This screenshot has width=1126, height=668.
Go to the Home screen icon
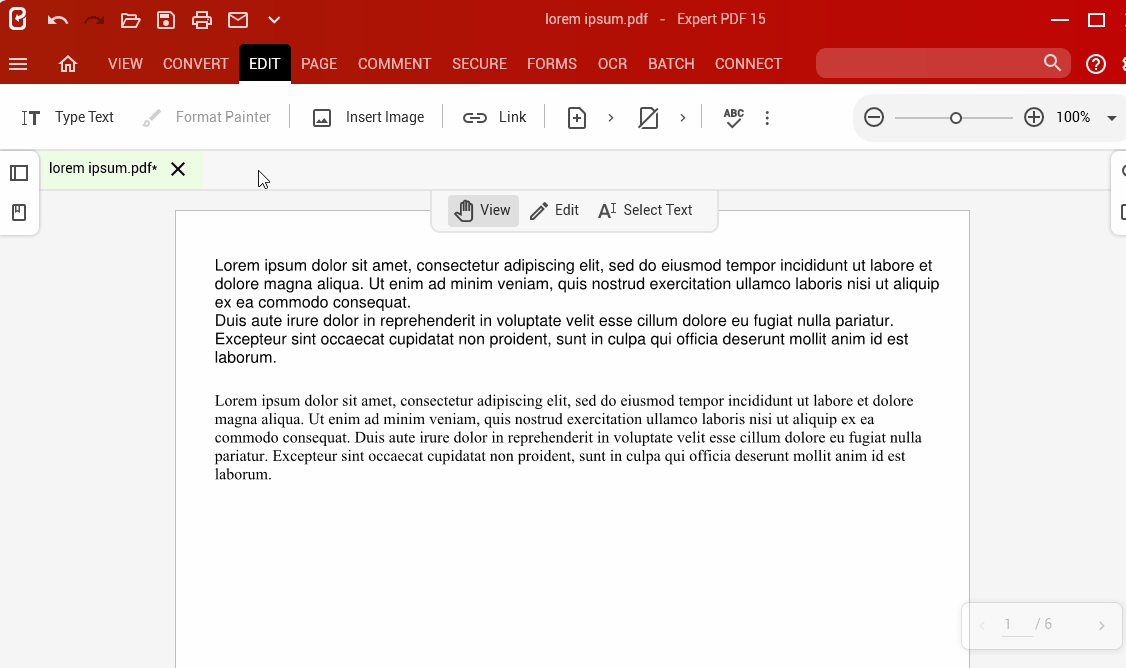point(68,64)
